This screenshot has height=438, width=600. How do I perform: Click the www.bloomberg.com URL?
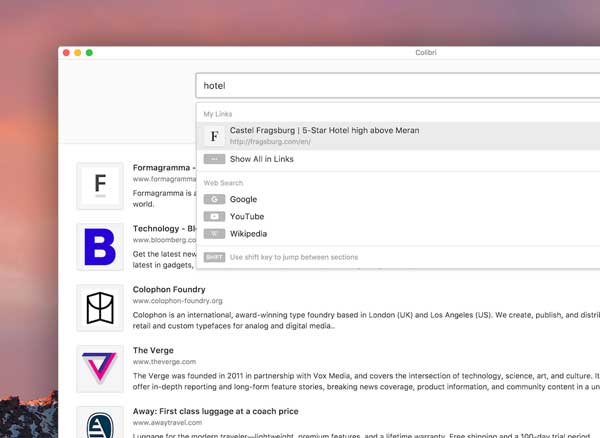[x=164, y=240]
